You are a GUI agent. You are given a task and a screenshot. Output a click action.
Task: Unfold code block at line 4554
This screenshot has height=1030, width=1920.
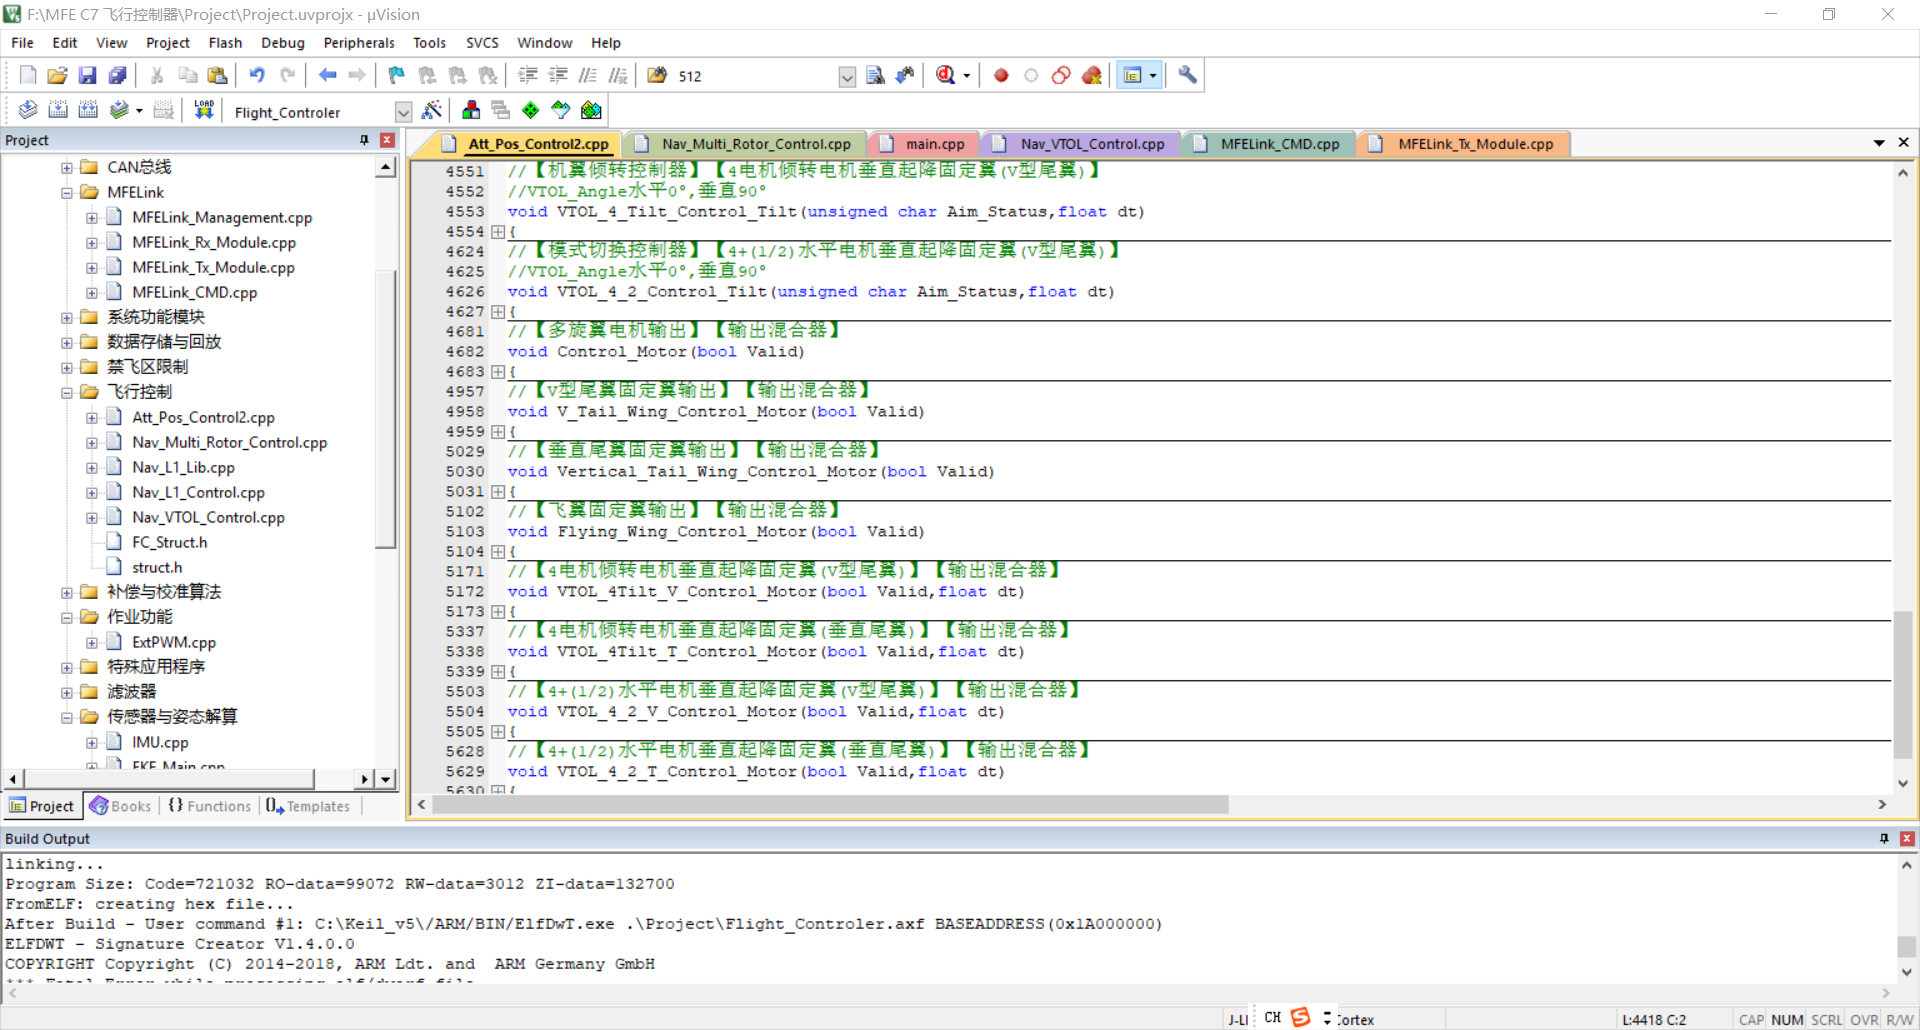(497, 232)
